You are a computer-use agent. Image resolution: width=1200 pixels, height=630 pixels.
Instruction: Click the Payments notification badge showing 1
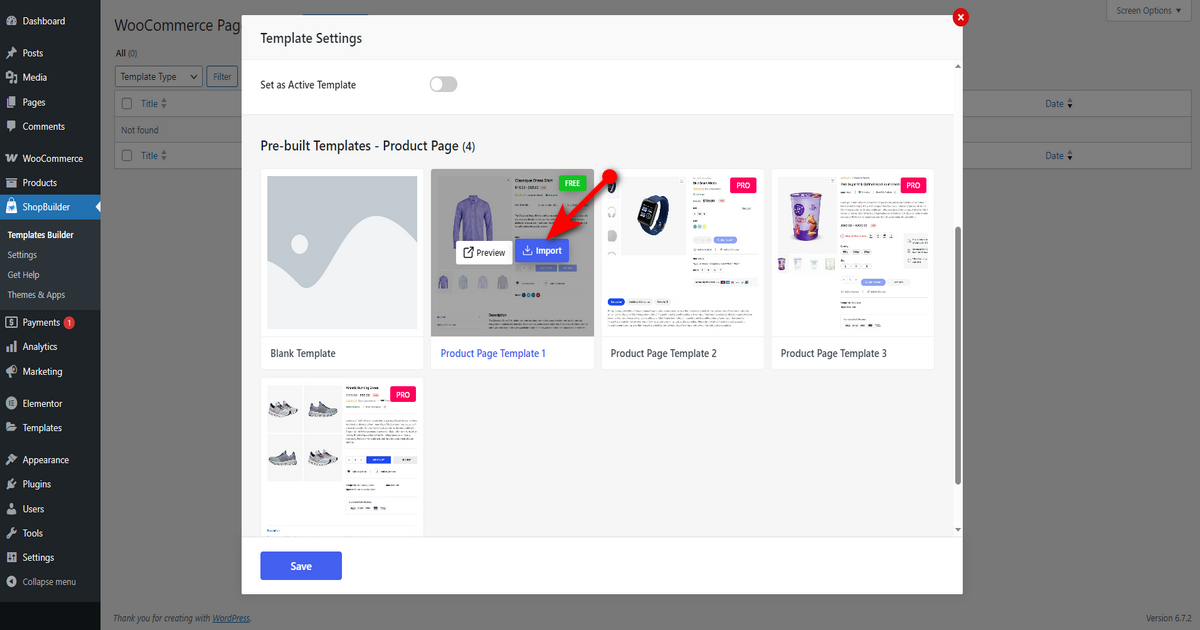(x=69, y=323)
